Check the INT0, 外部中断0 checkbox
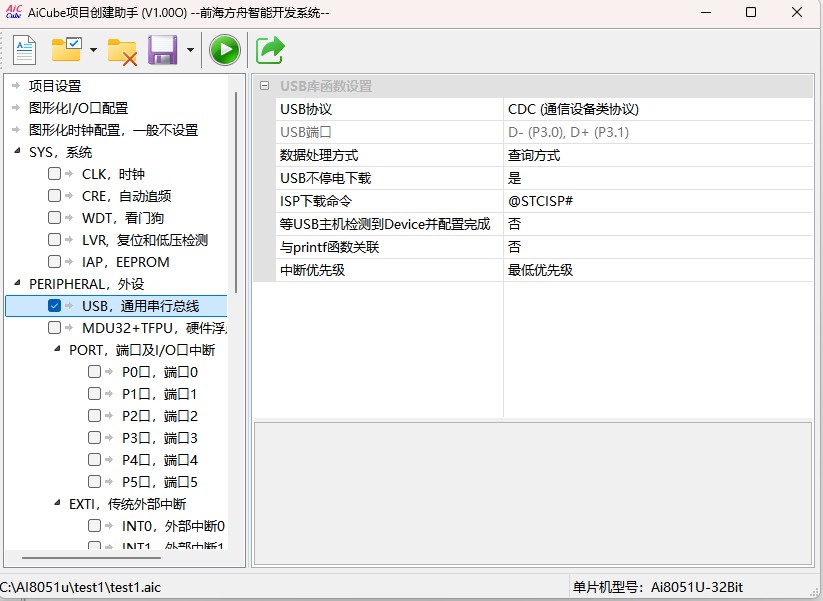 [x=94, y=525]
